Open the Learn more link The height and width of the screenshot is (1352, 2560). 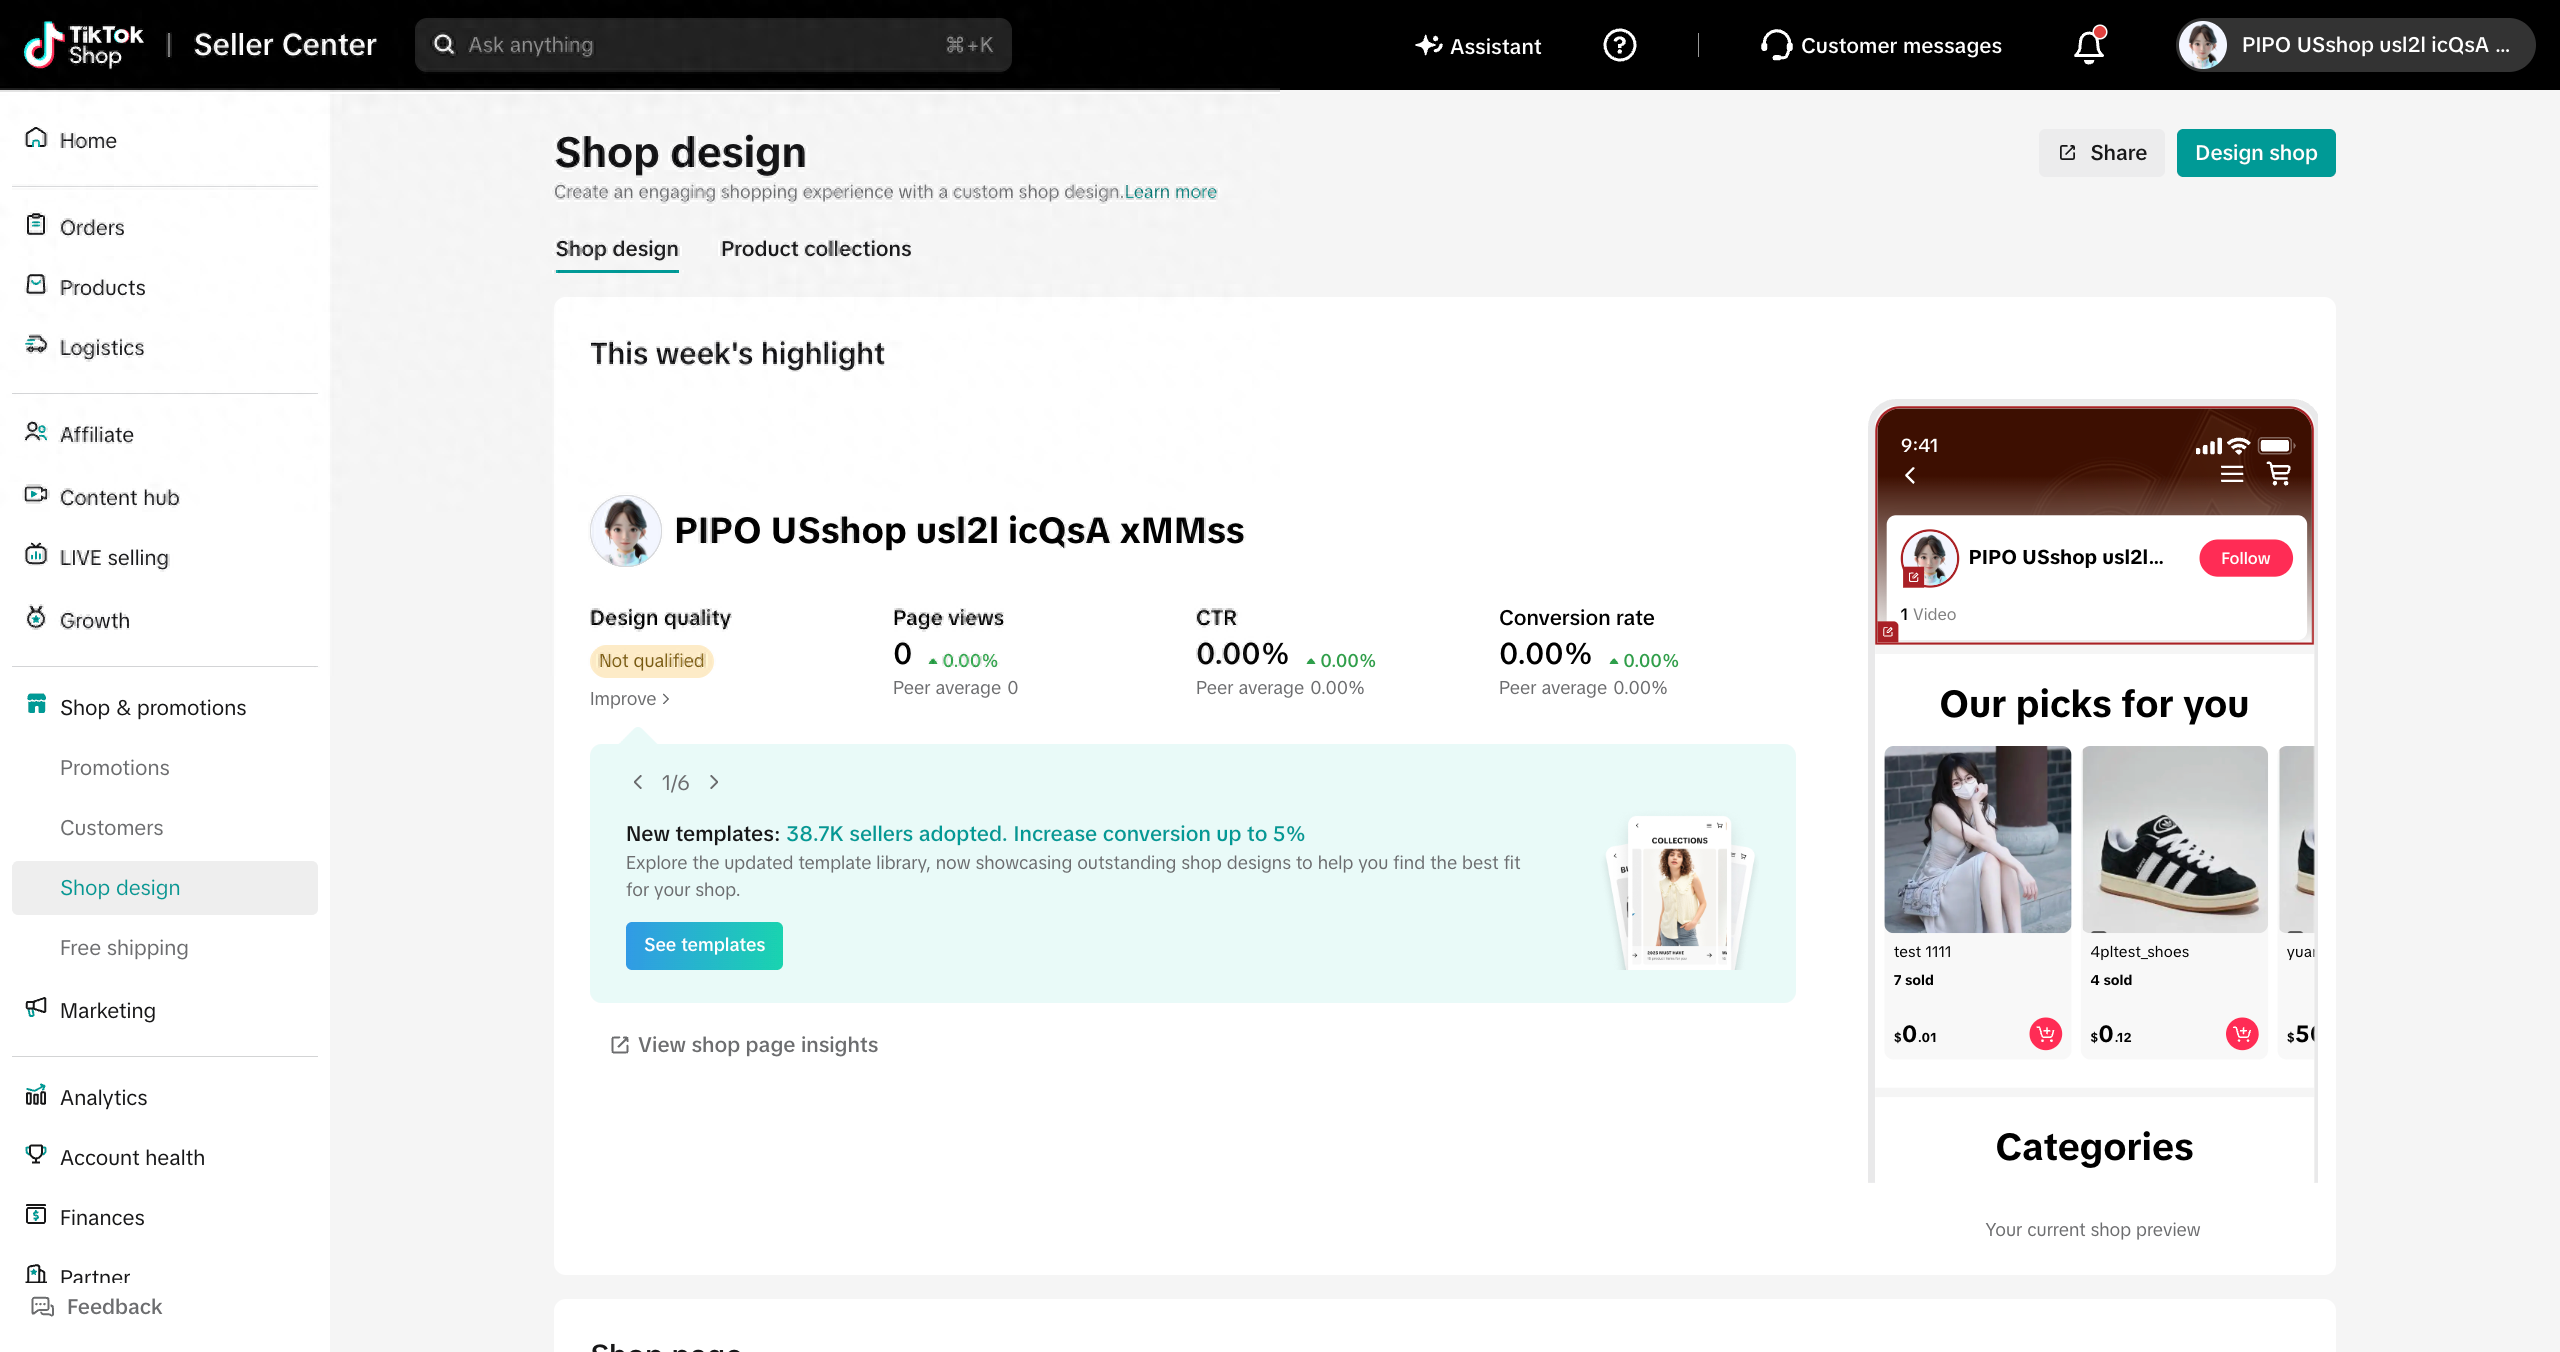point(1171,191)
